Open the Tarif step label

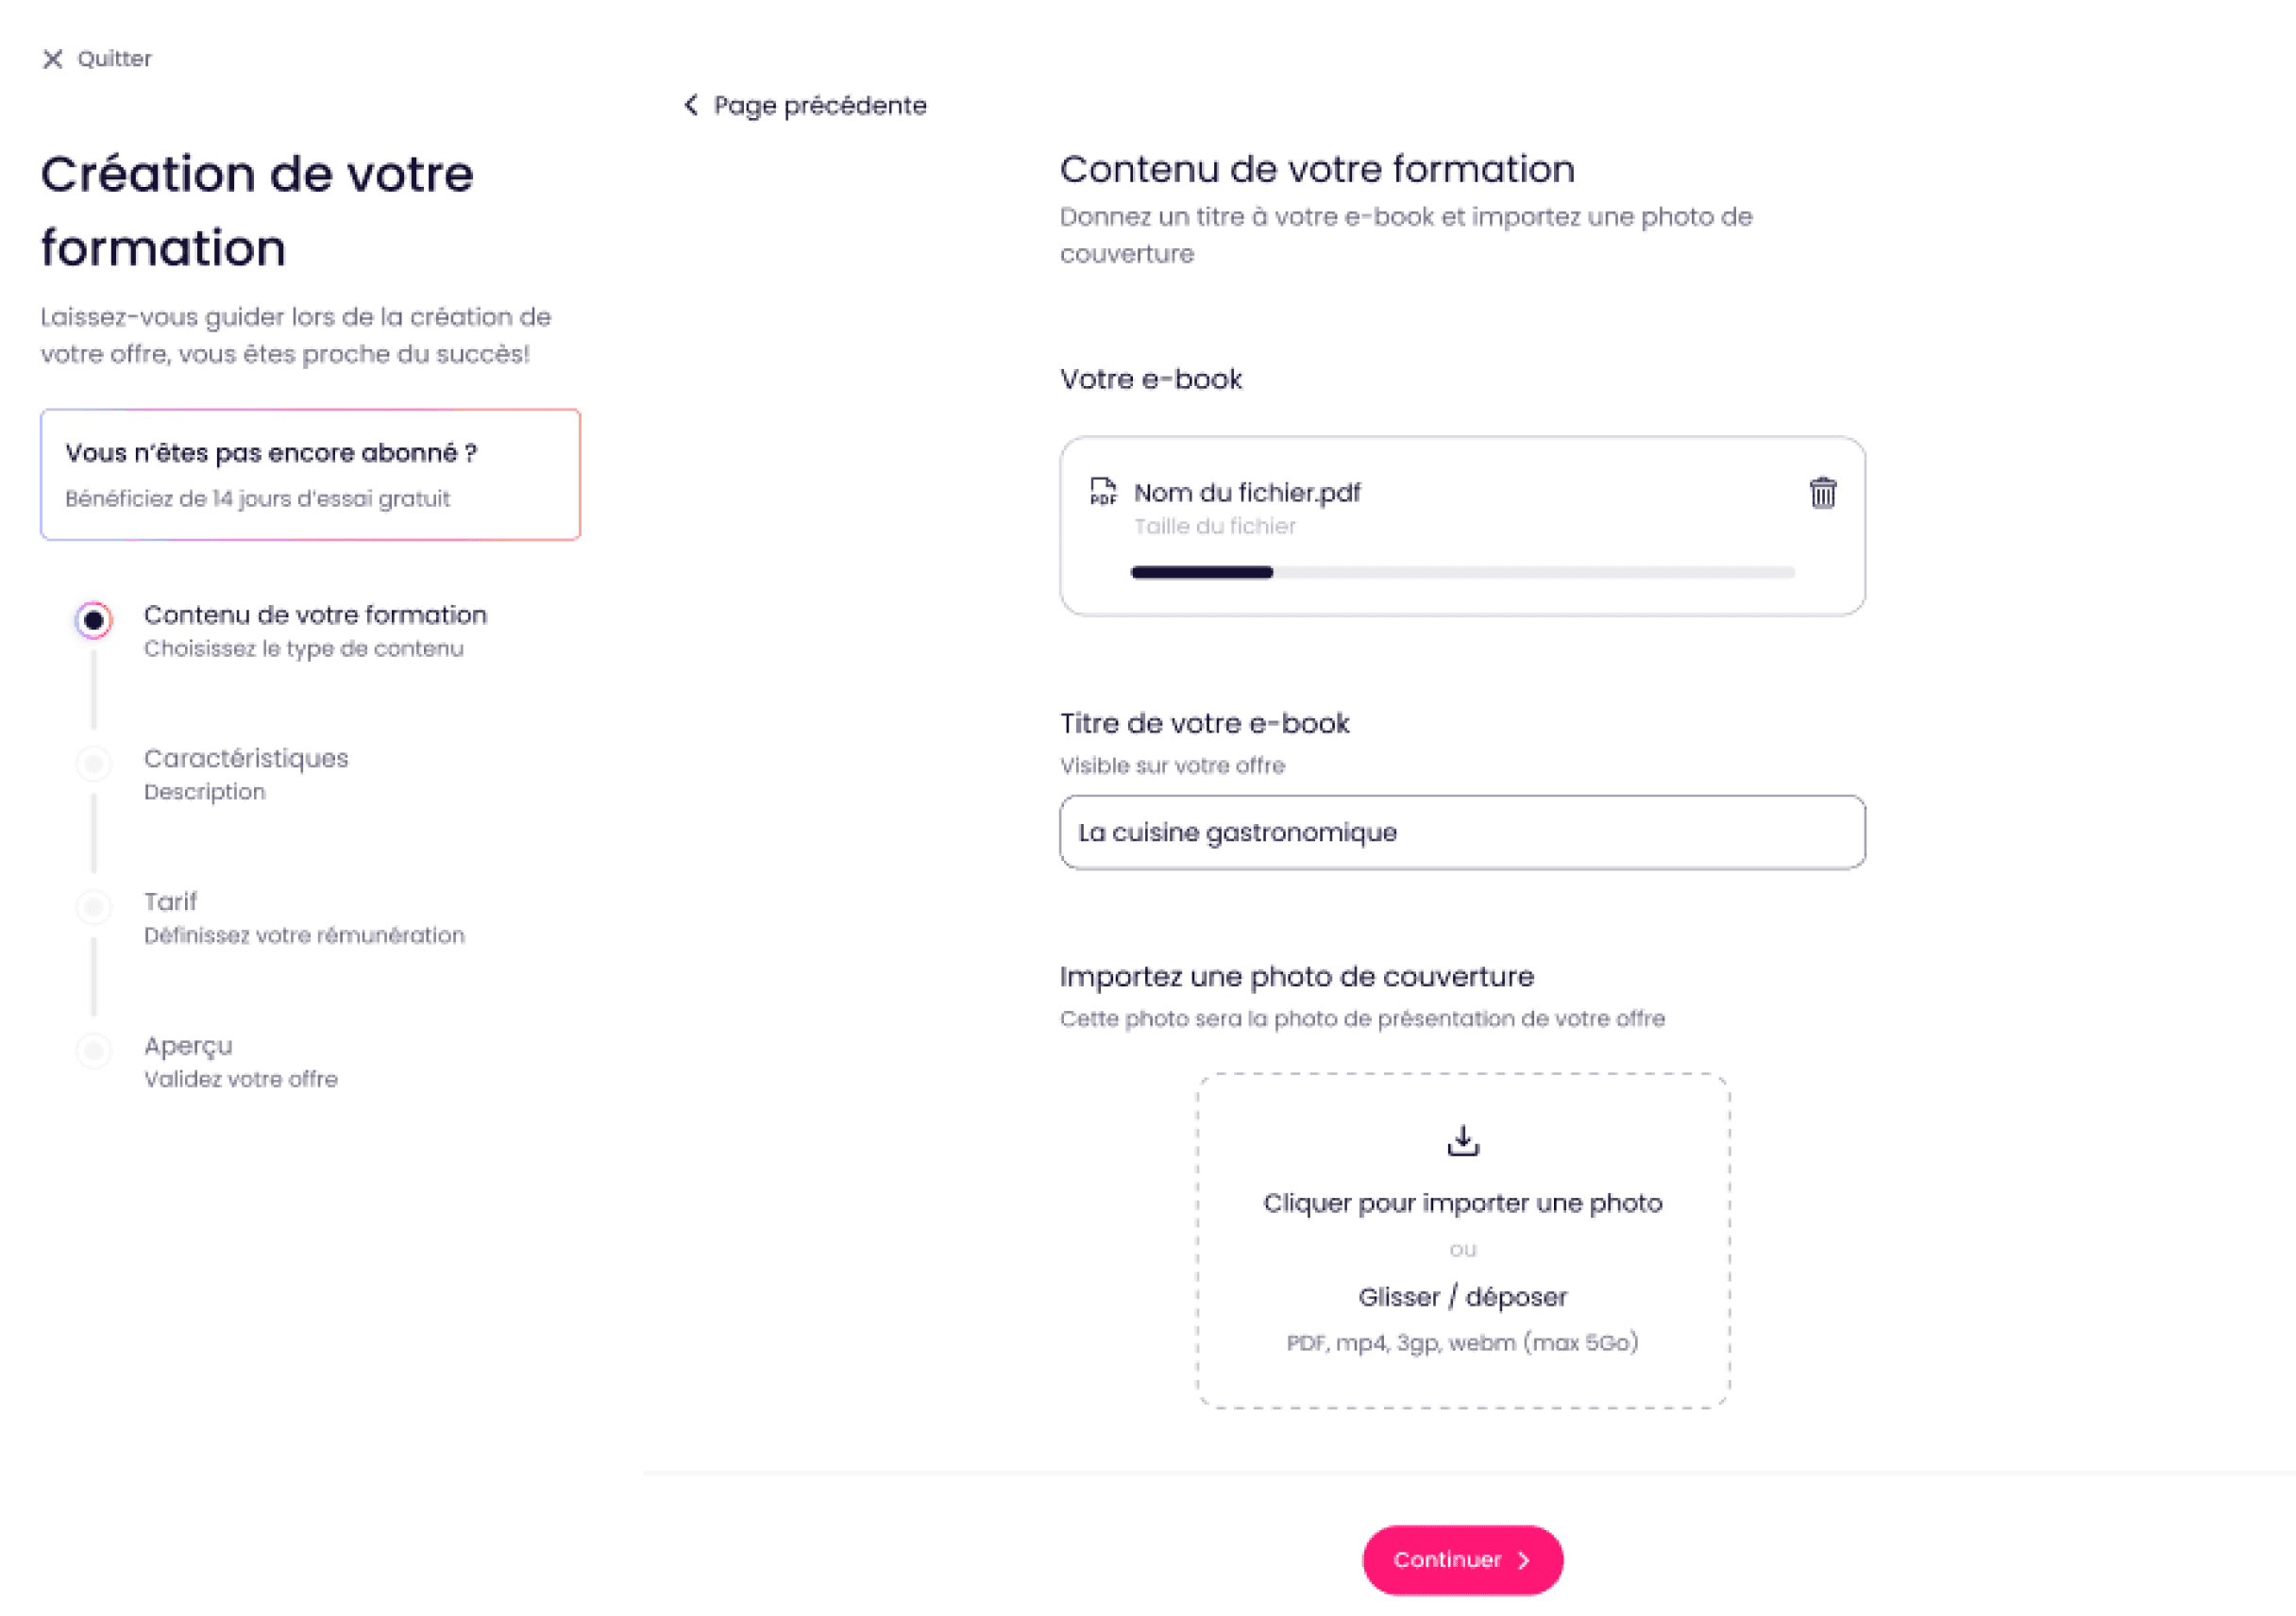tap(171, 902)
